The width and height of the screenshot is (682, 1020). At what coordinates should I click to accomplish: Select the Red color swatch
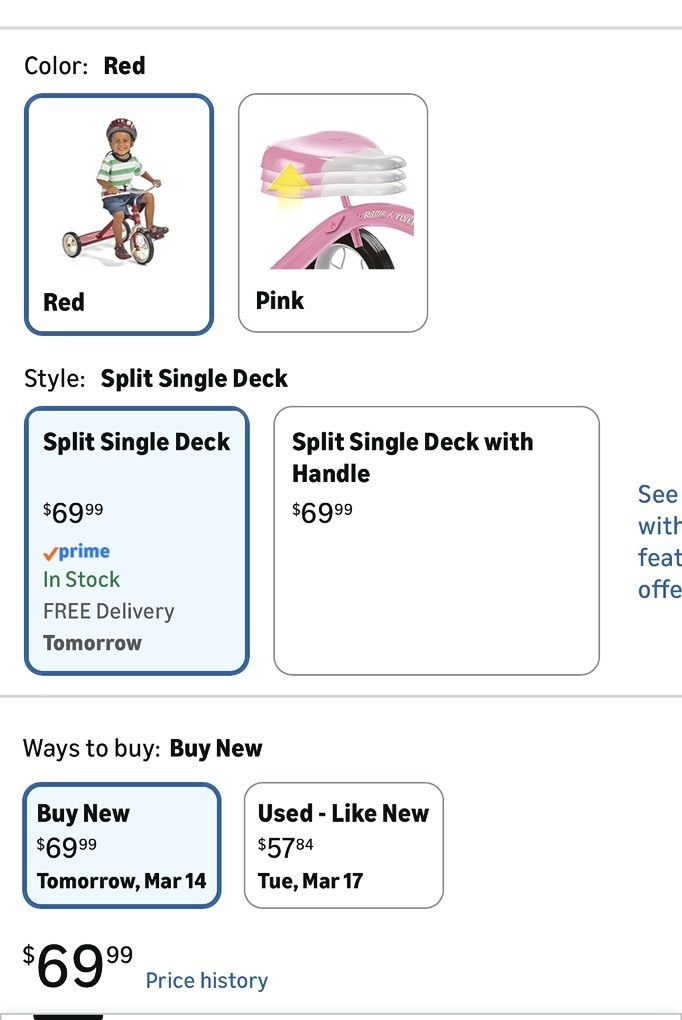[x=119, y=214]
